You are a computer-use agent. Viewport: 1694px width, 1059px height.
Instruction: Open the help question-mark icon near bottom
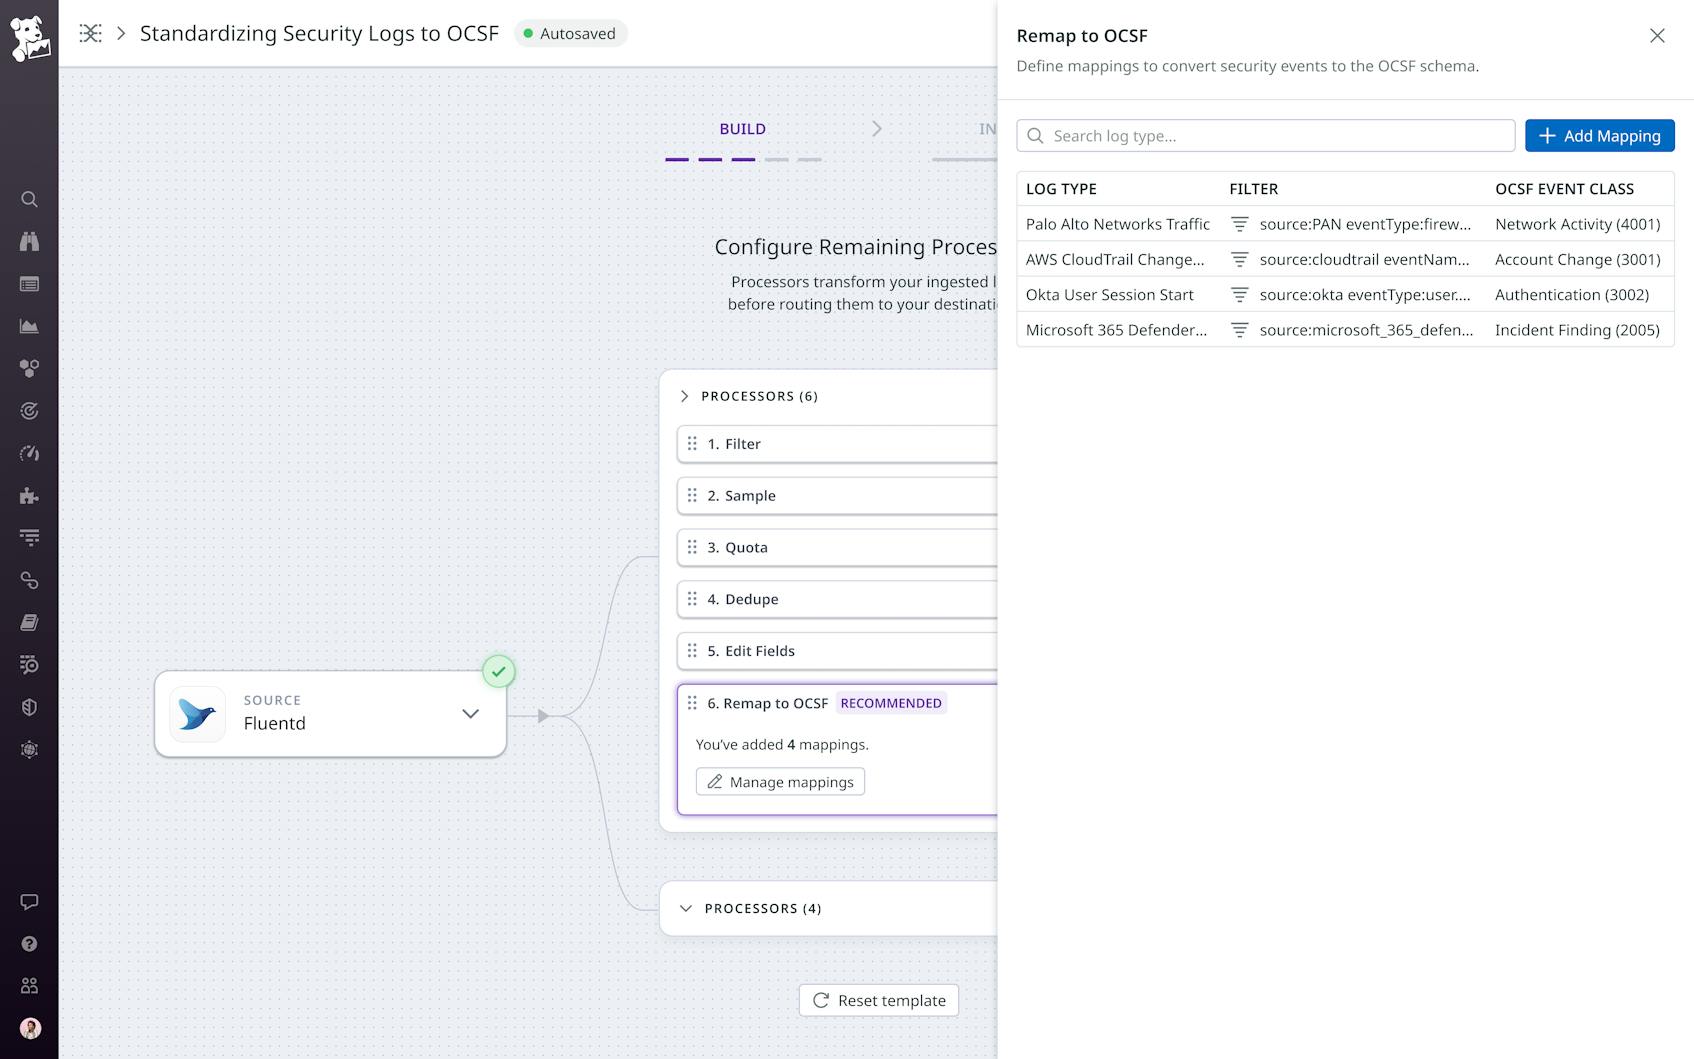pos(29,943)
